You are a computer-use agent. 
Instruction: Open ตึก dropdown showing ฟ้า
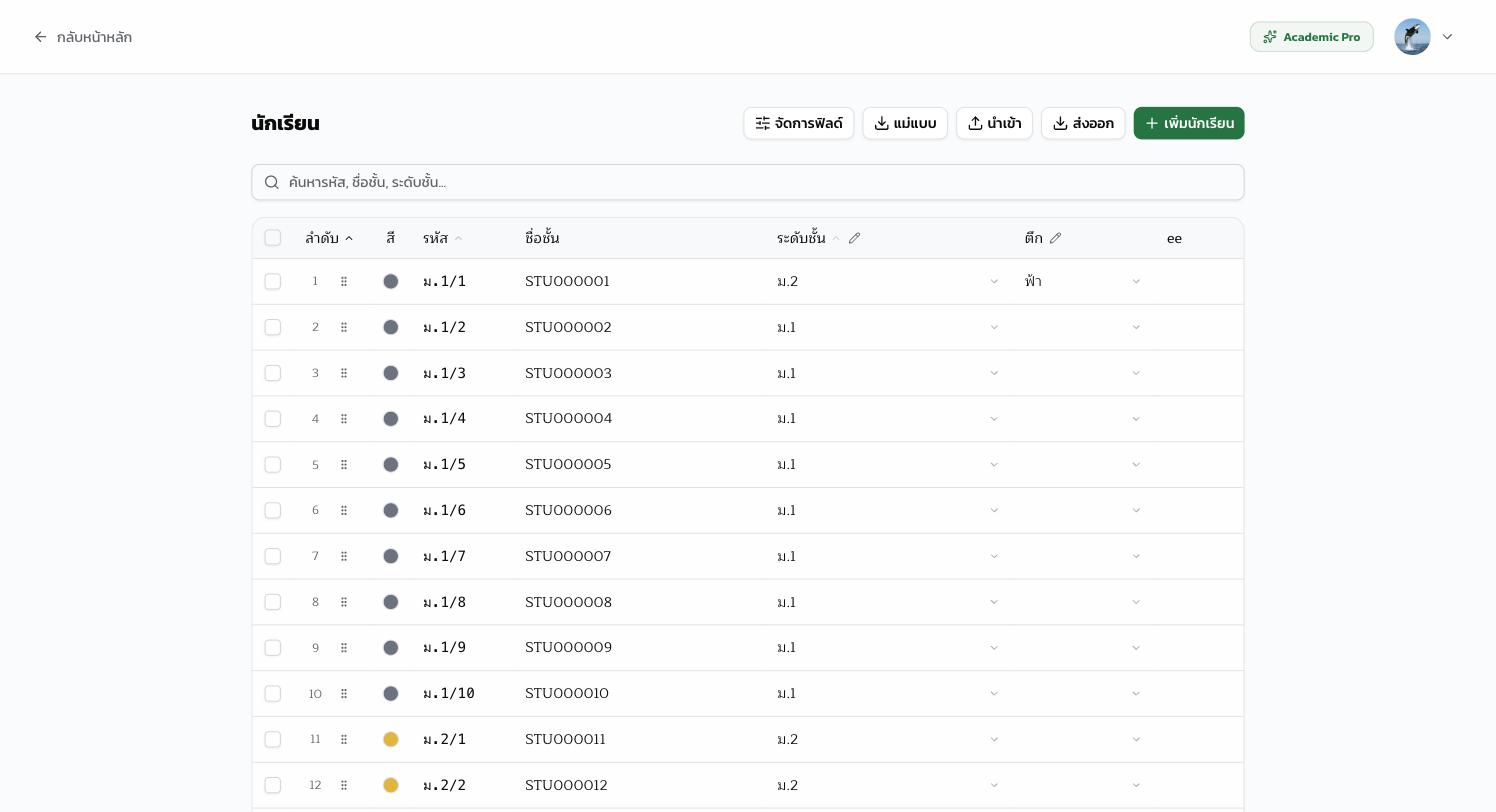tap(1083, 282)
